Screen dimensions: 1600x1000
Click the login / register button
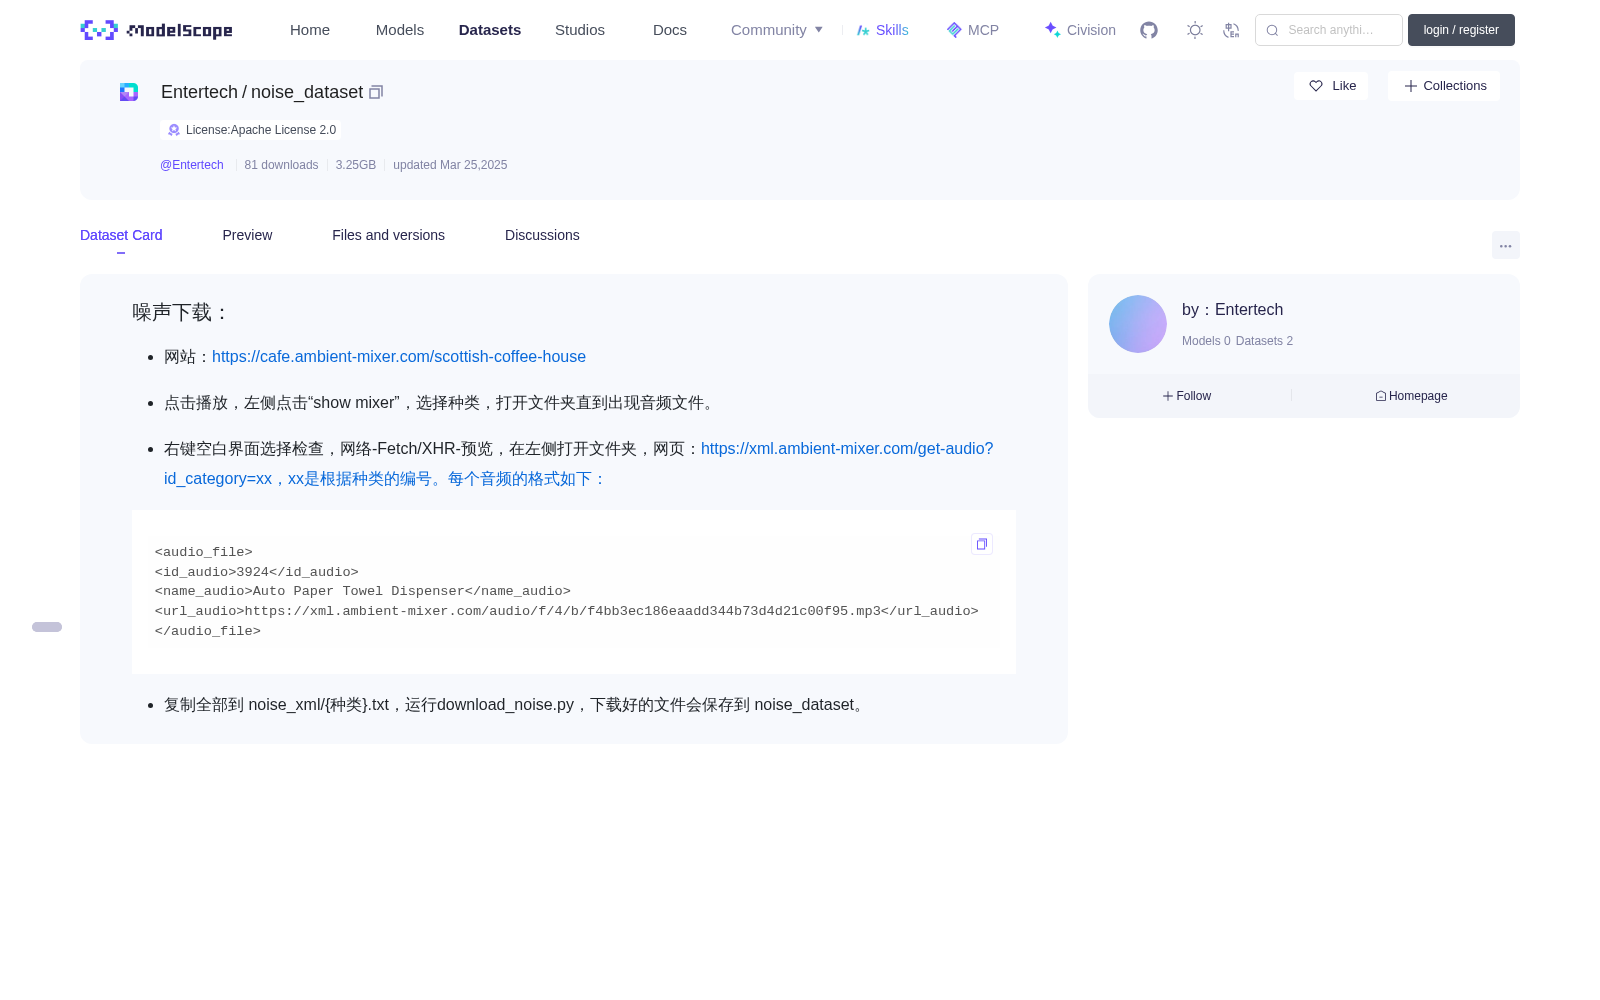pos(1461,30)
